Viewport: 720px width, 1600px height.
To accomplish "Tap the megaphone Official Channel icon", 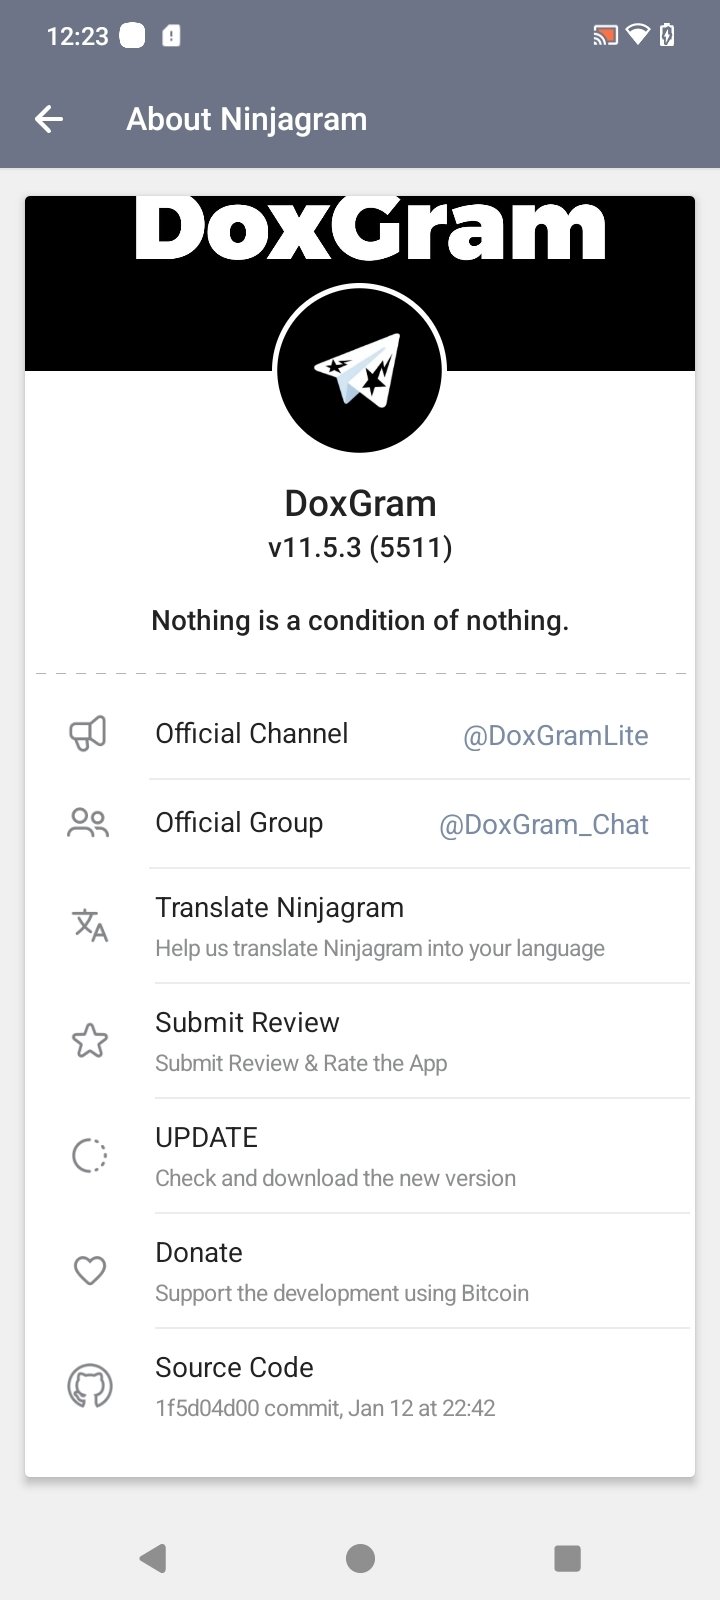I will 88,734.
